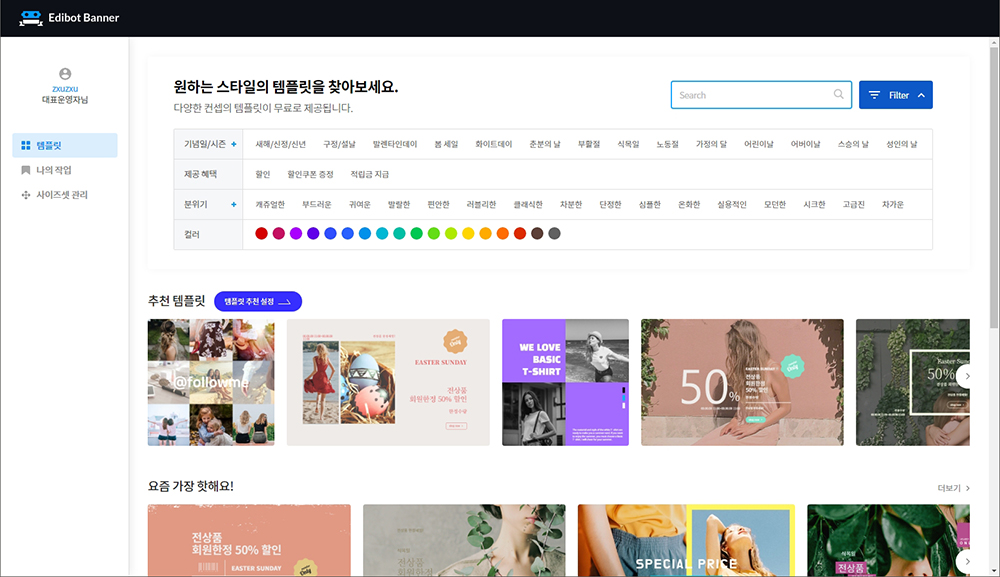Select the 노동절 tag
Viewport: 1000px width, 577px height.
(668, 144)
